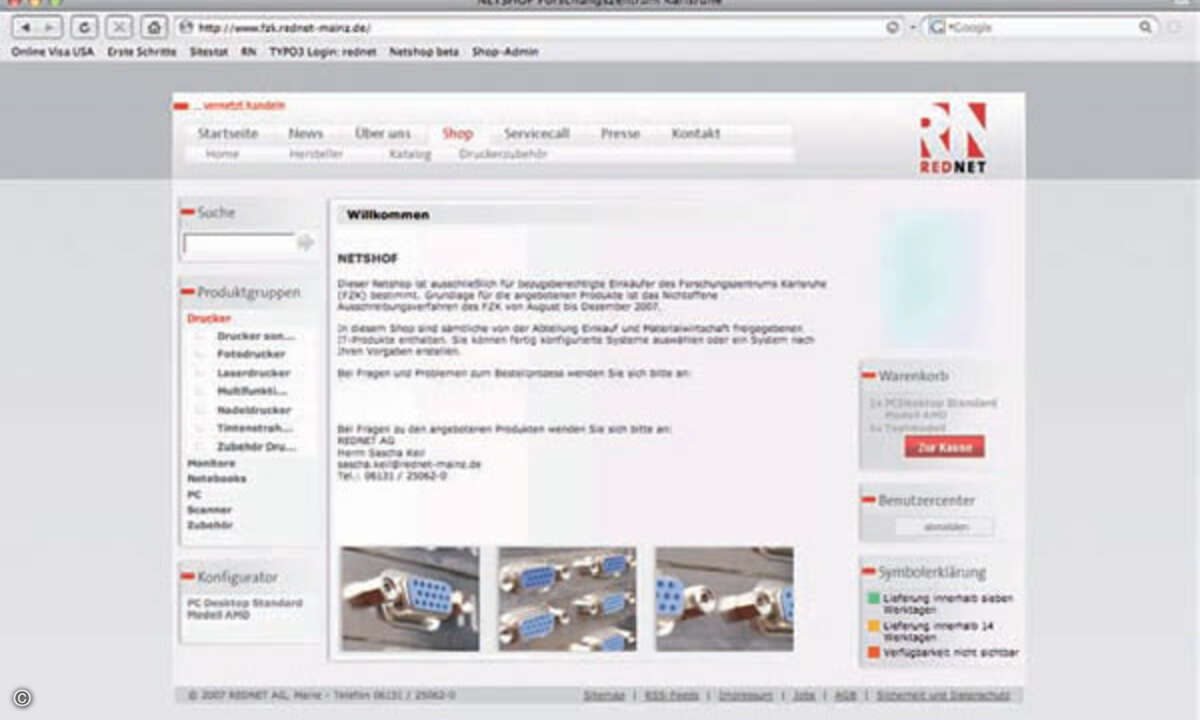
Task: Reload the page with the refresh icon
Action: (84, 28)
